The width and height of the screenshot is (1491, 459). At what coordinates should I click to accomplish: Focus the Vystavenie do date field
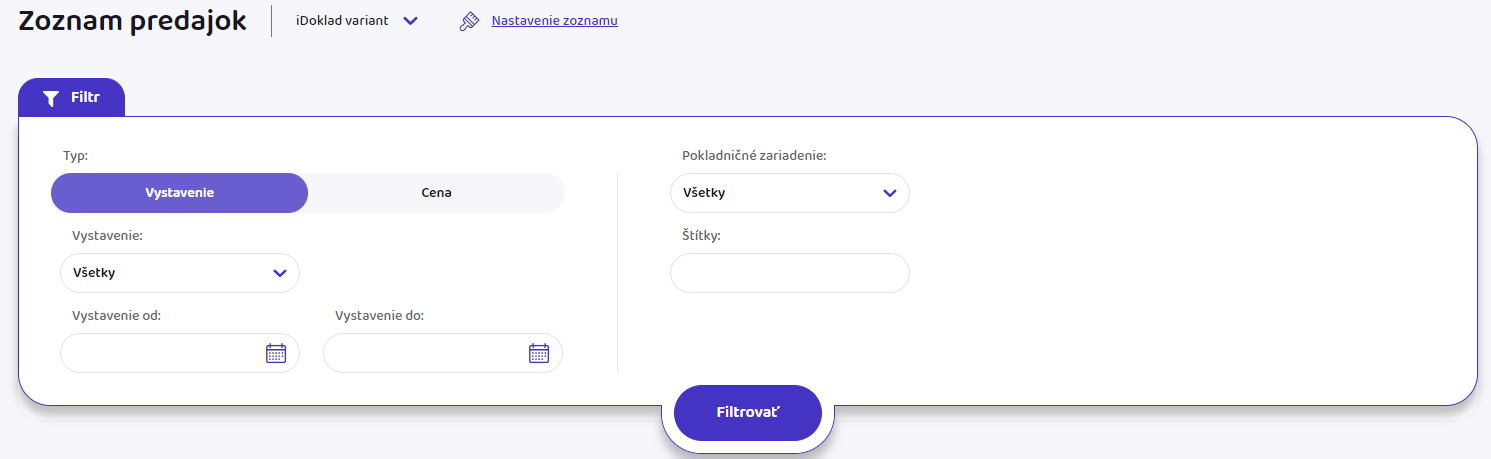pos(423,353)
